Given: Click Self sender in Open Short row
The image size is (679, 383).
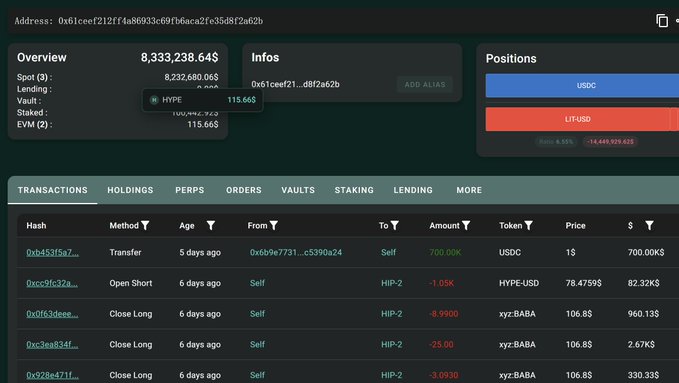Looking at the screenshot, I should pyautogui.click(x=257, y=283).
